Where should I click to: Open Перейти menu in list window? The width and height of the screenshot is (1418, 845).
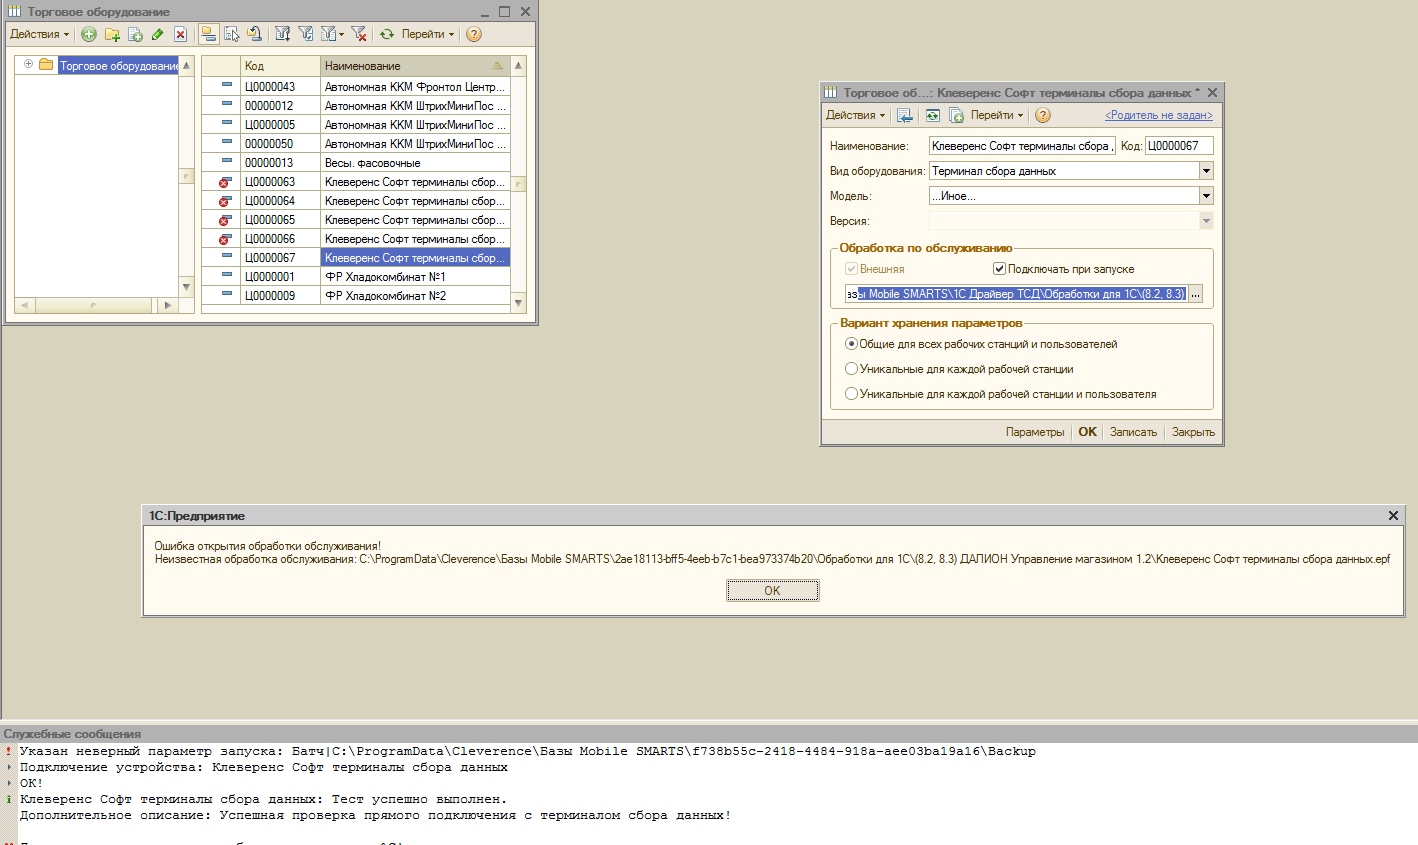click(428, 34)
